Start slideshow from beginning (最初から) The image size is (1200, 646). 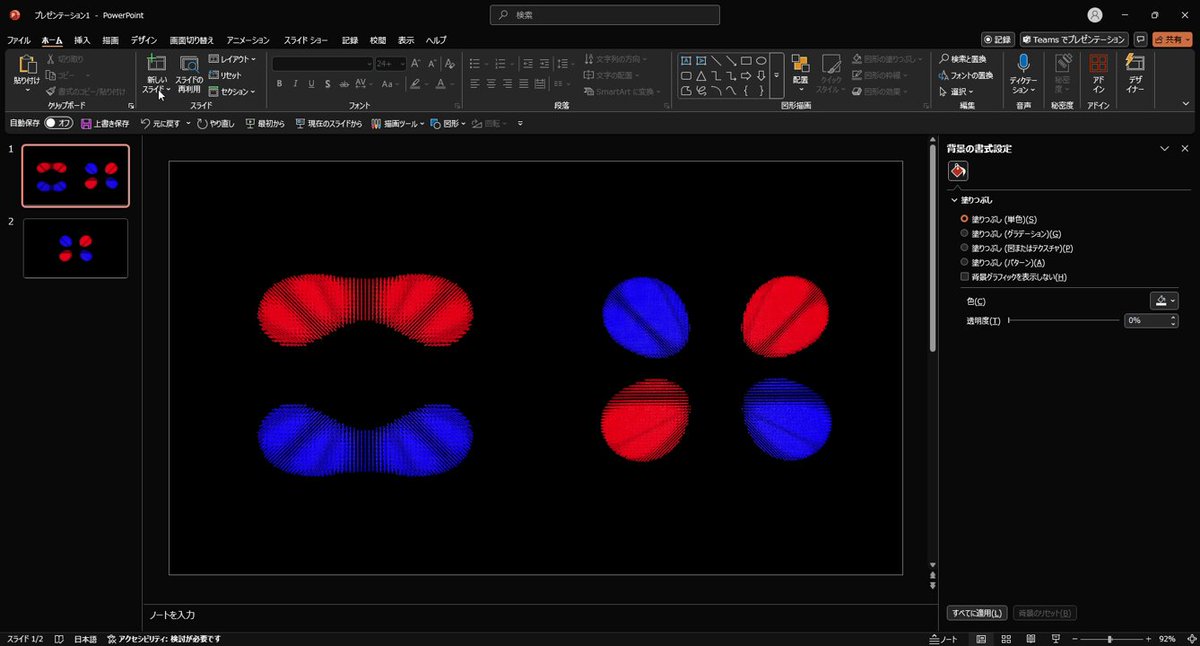pos(265,124)
